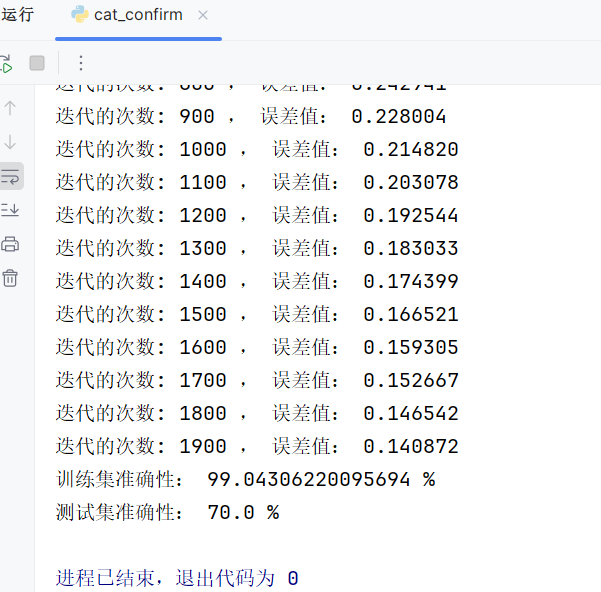Click the error value 0.146542
601x592 pixels.
point(411,413)
